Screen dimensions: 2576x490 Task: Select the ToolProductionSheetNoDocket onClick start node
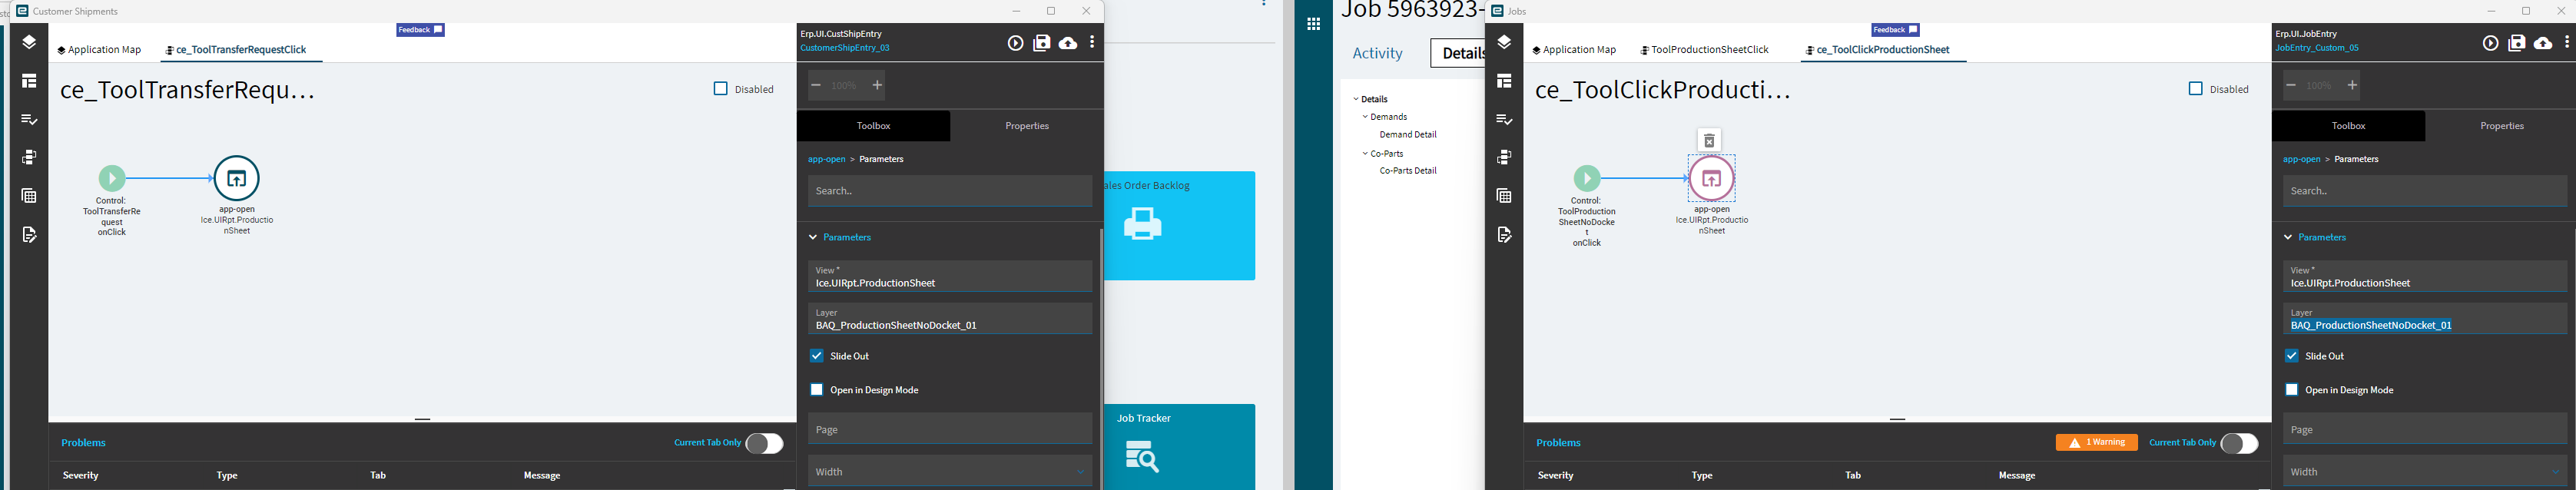tap(1587, 178)
